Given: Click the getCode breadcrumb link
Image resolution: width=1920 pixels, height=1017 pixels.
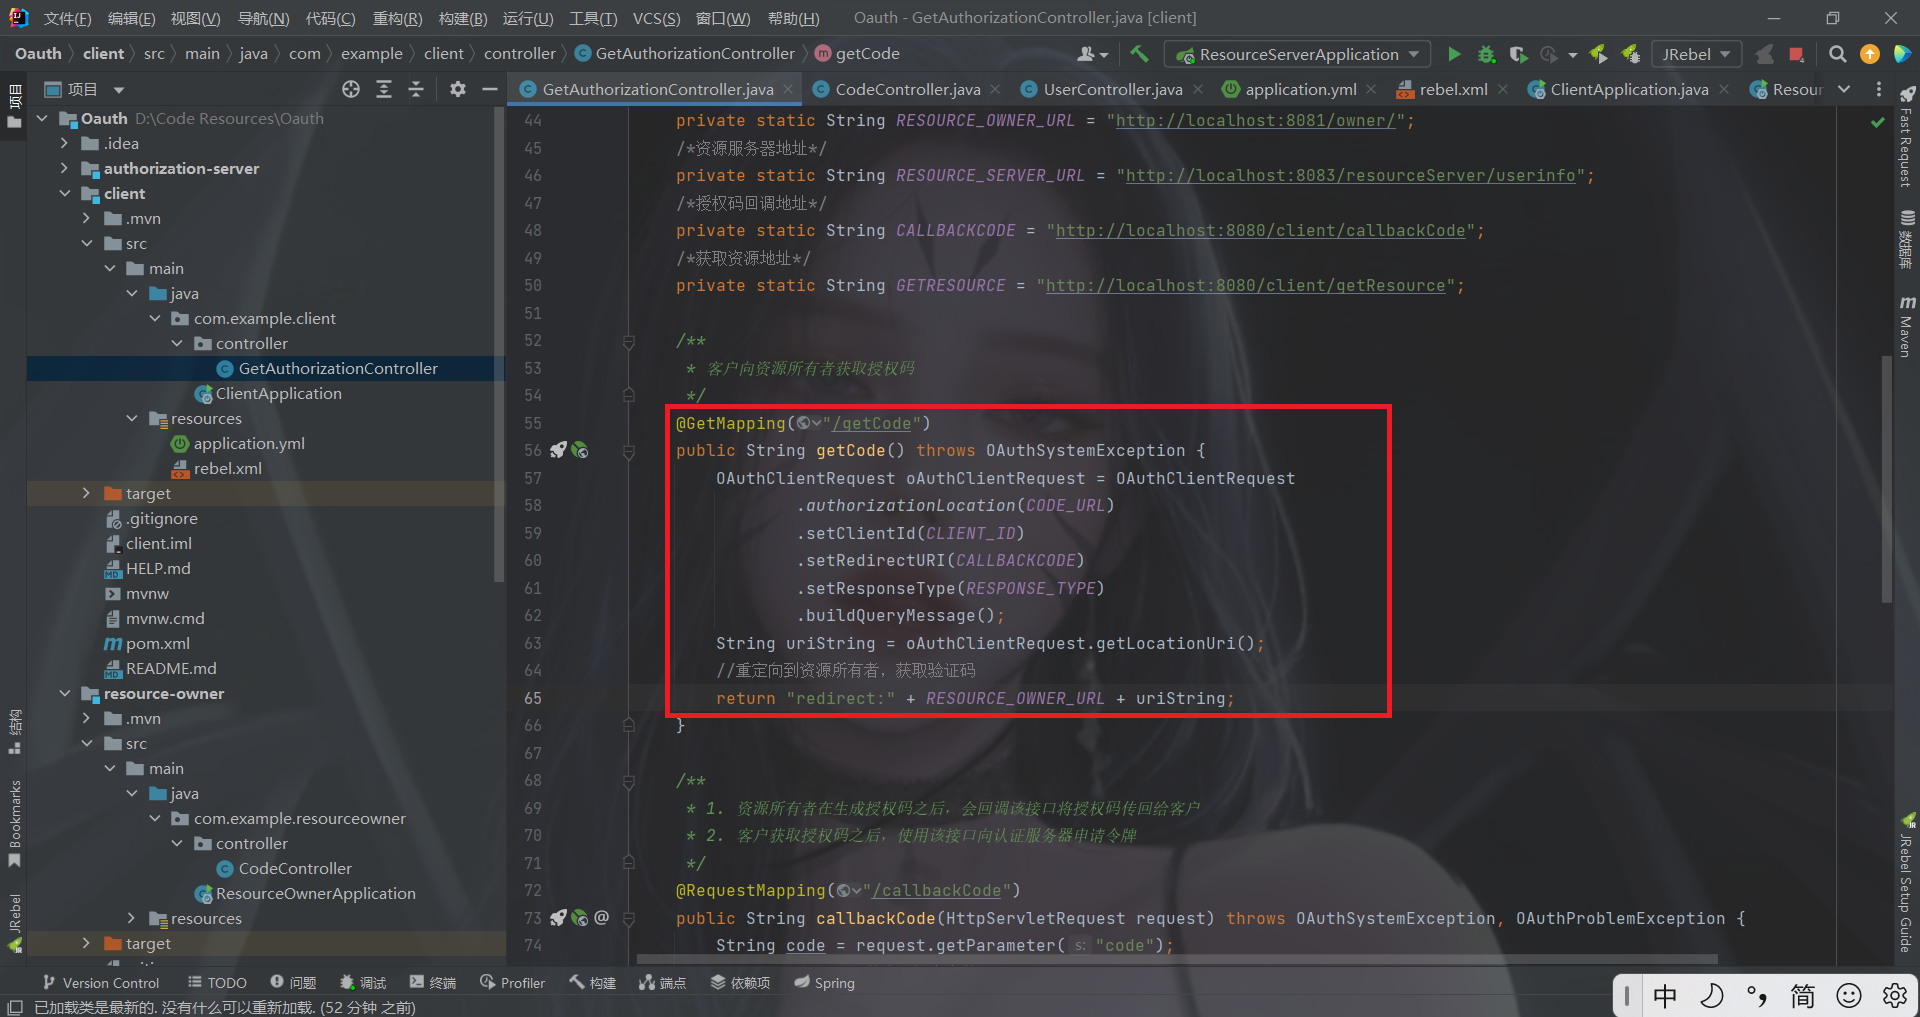Looking at the screenshot, I should pos(866,53).
